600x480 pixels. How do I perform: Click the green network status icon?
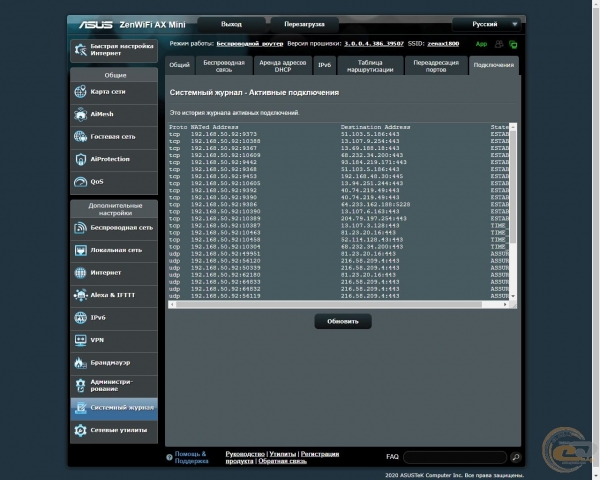click(513, 44)
